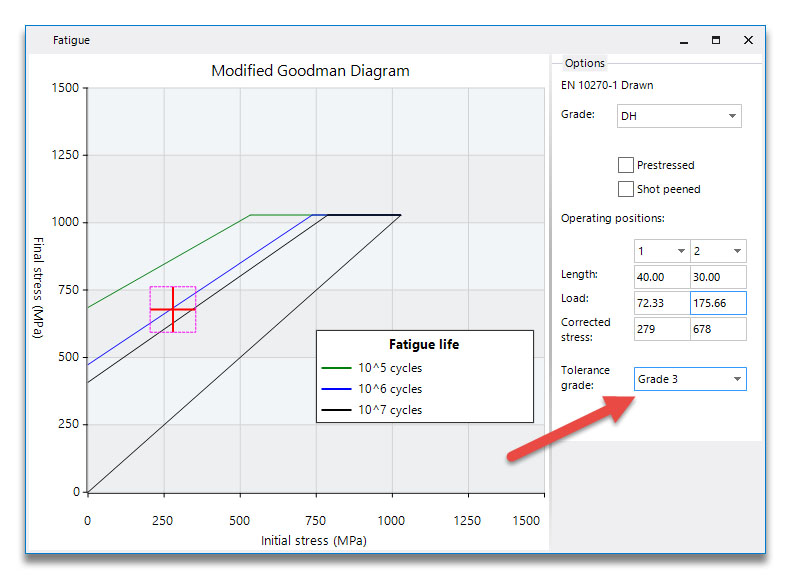
Task: Open the Tolerance grade dropdown
Action: pos(690,379)
